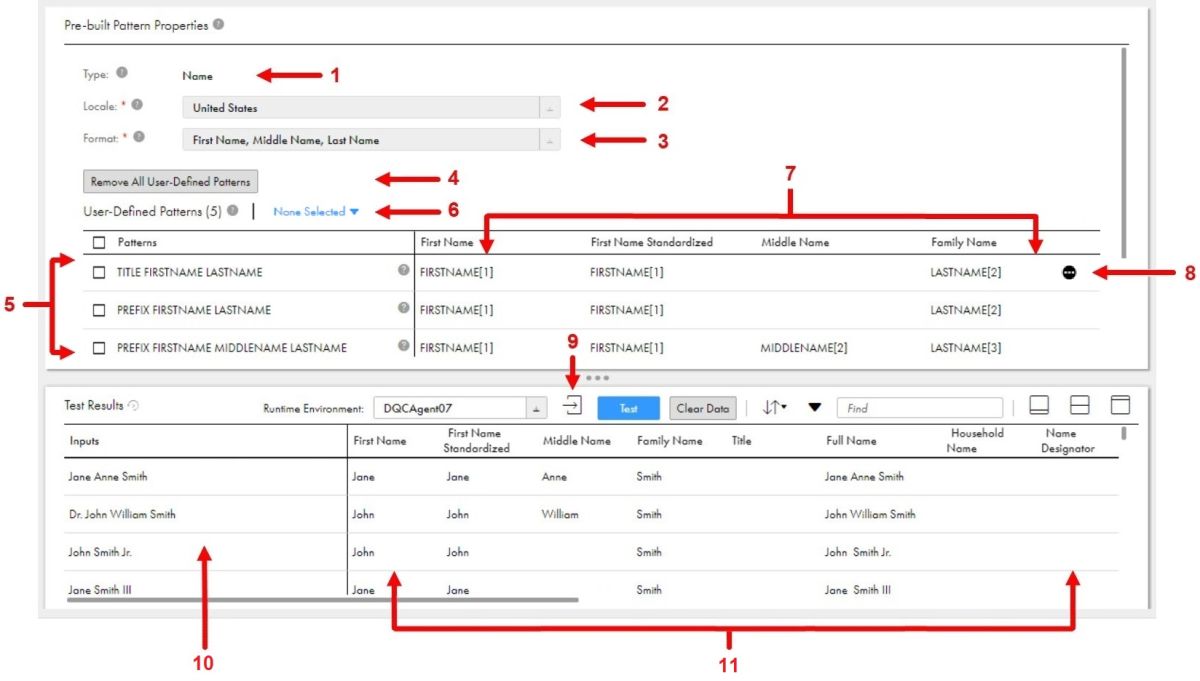Click the Clear Data button

pyautogui.click(x=703, y=408)
